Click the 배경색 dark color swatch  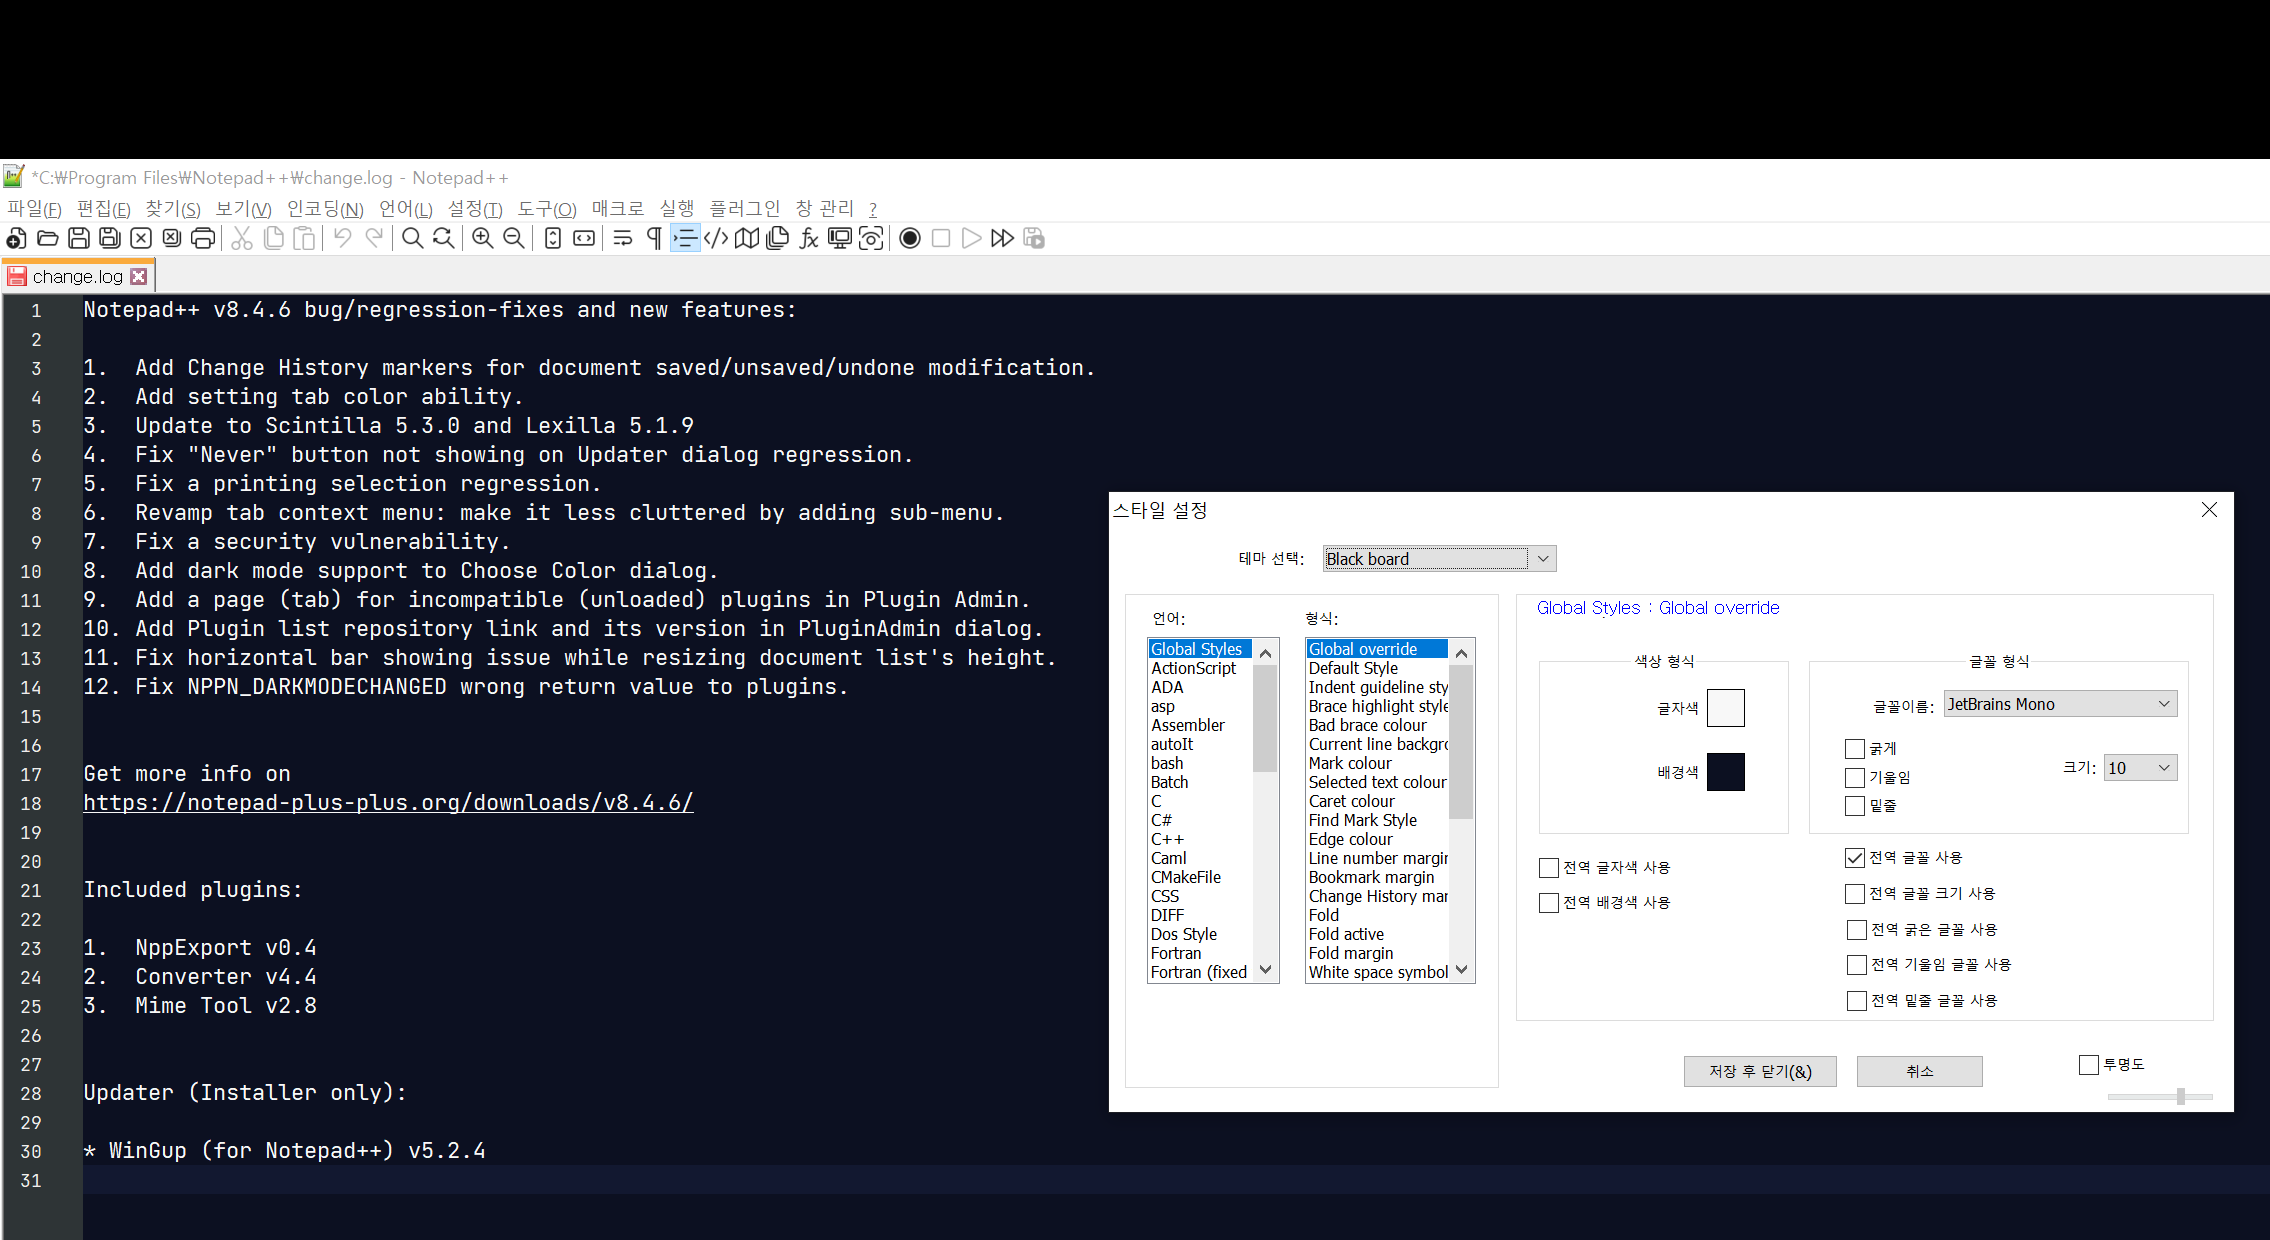[1725, 772]
